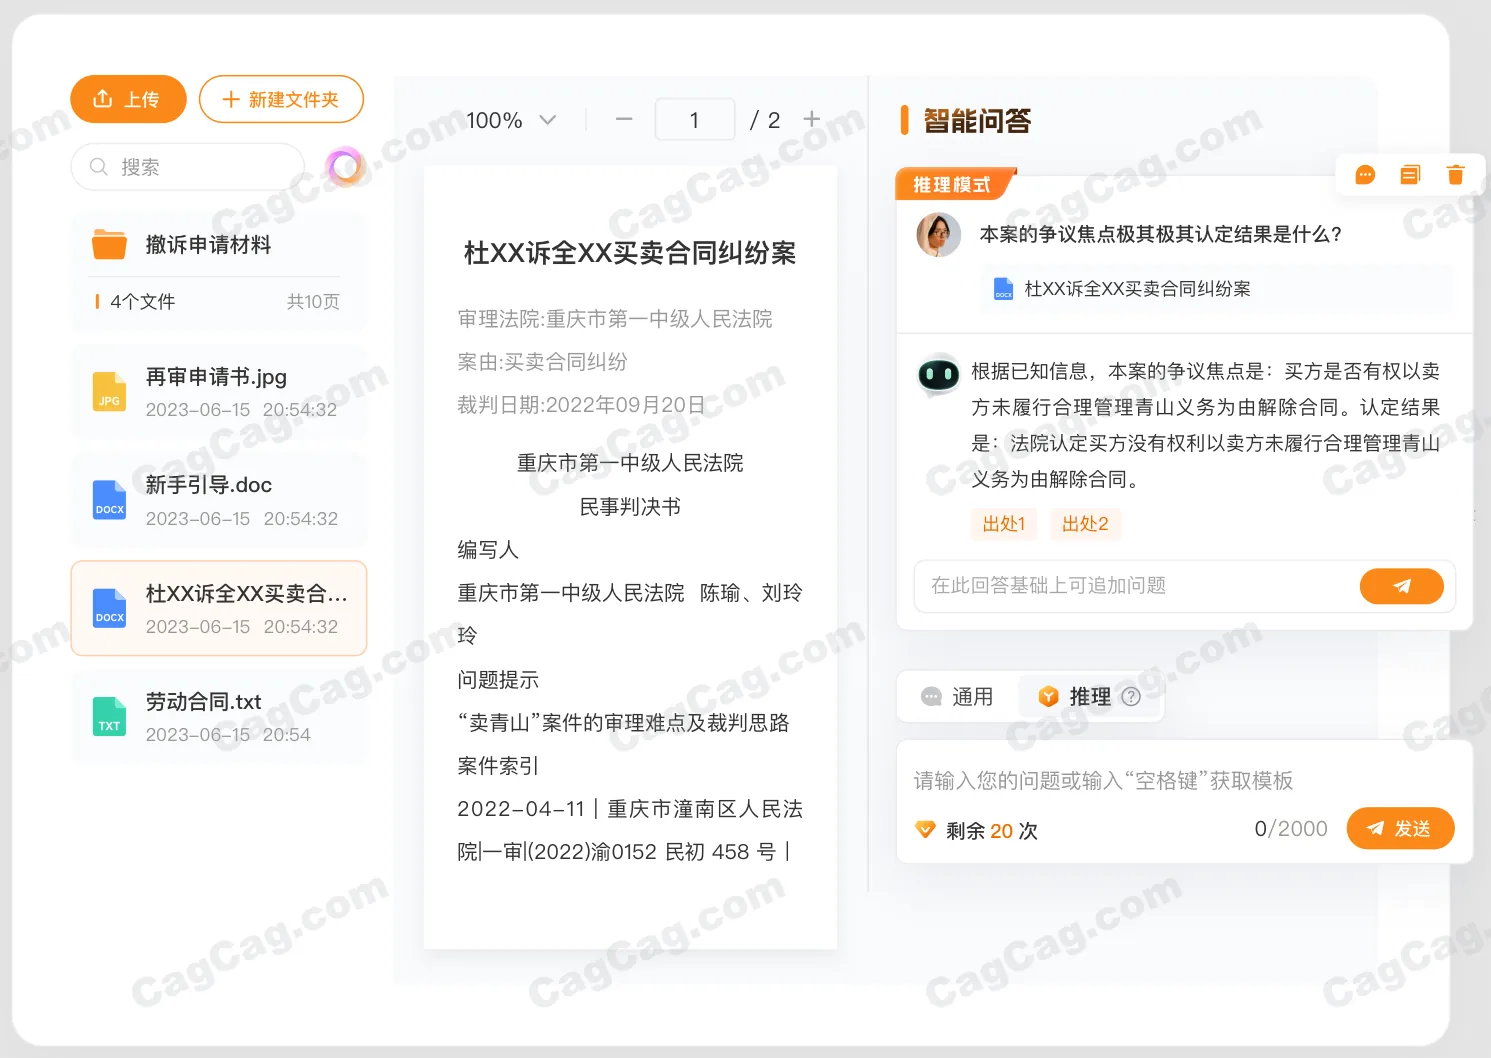The width and height of the screenshot is (1491, 1058).
Task: Click the user avatar in the question
Action: pyautogui.click(x=938, y=235)
